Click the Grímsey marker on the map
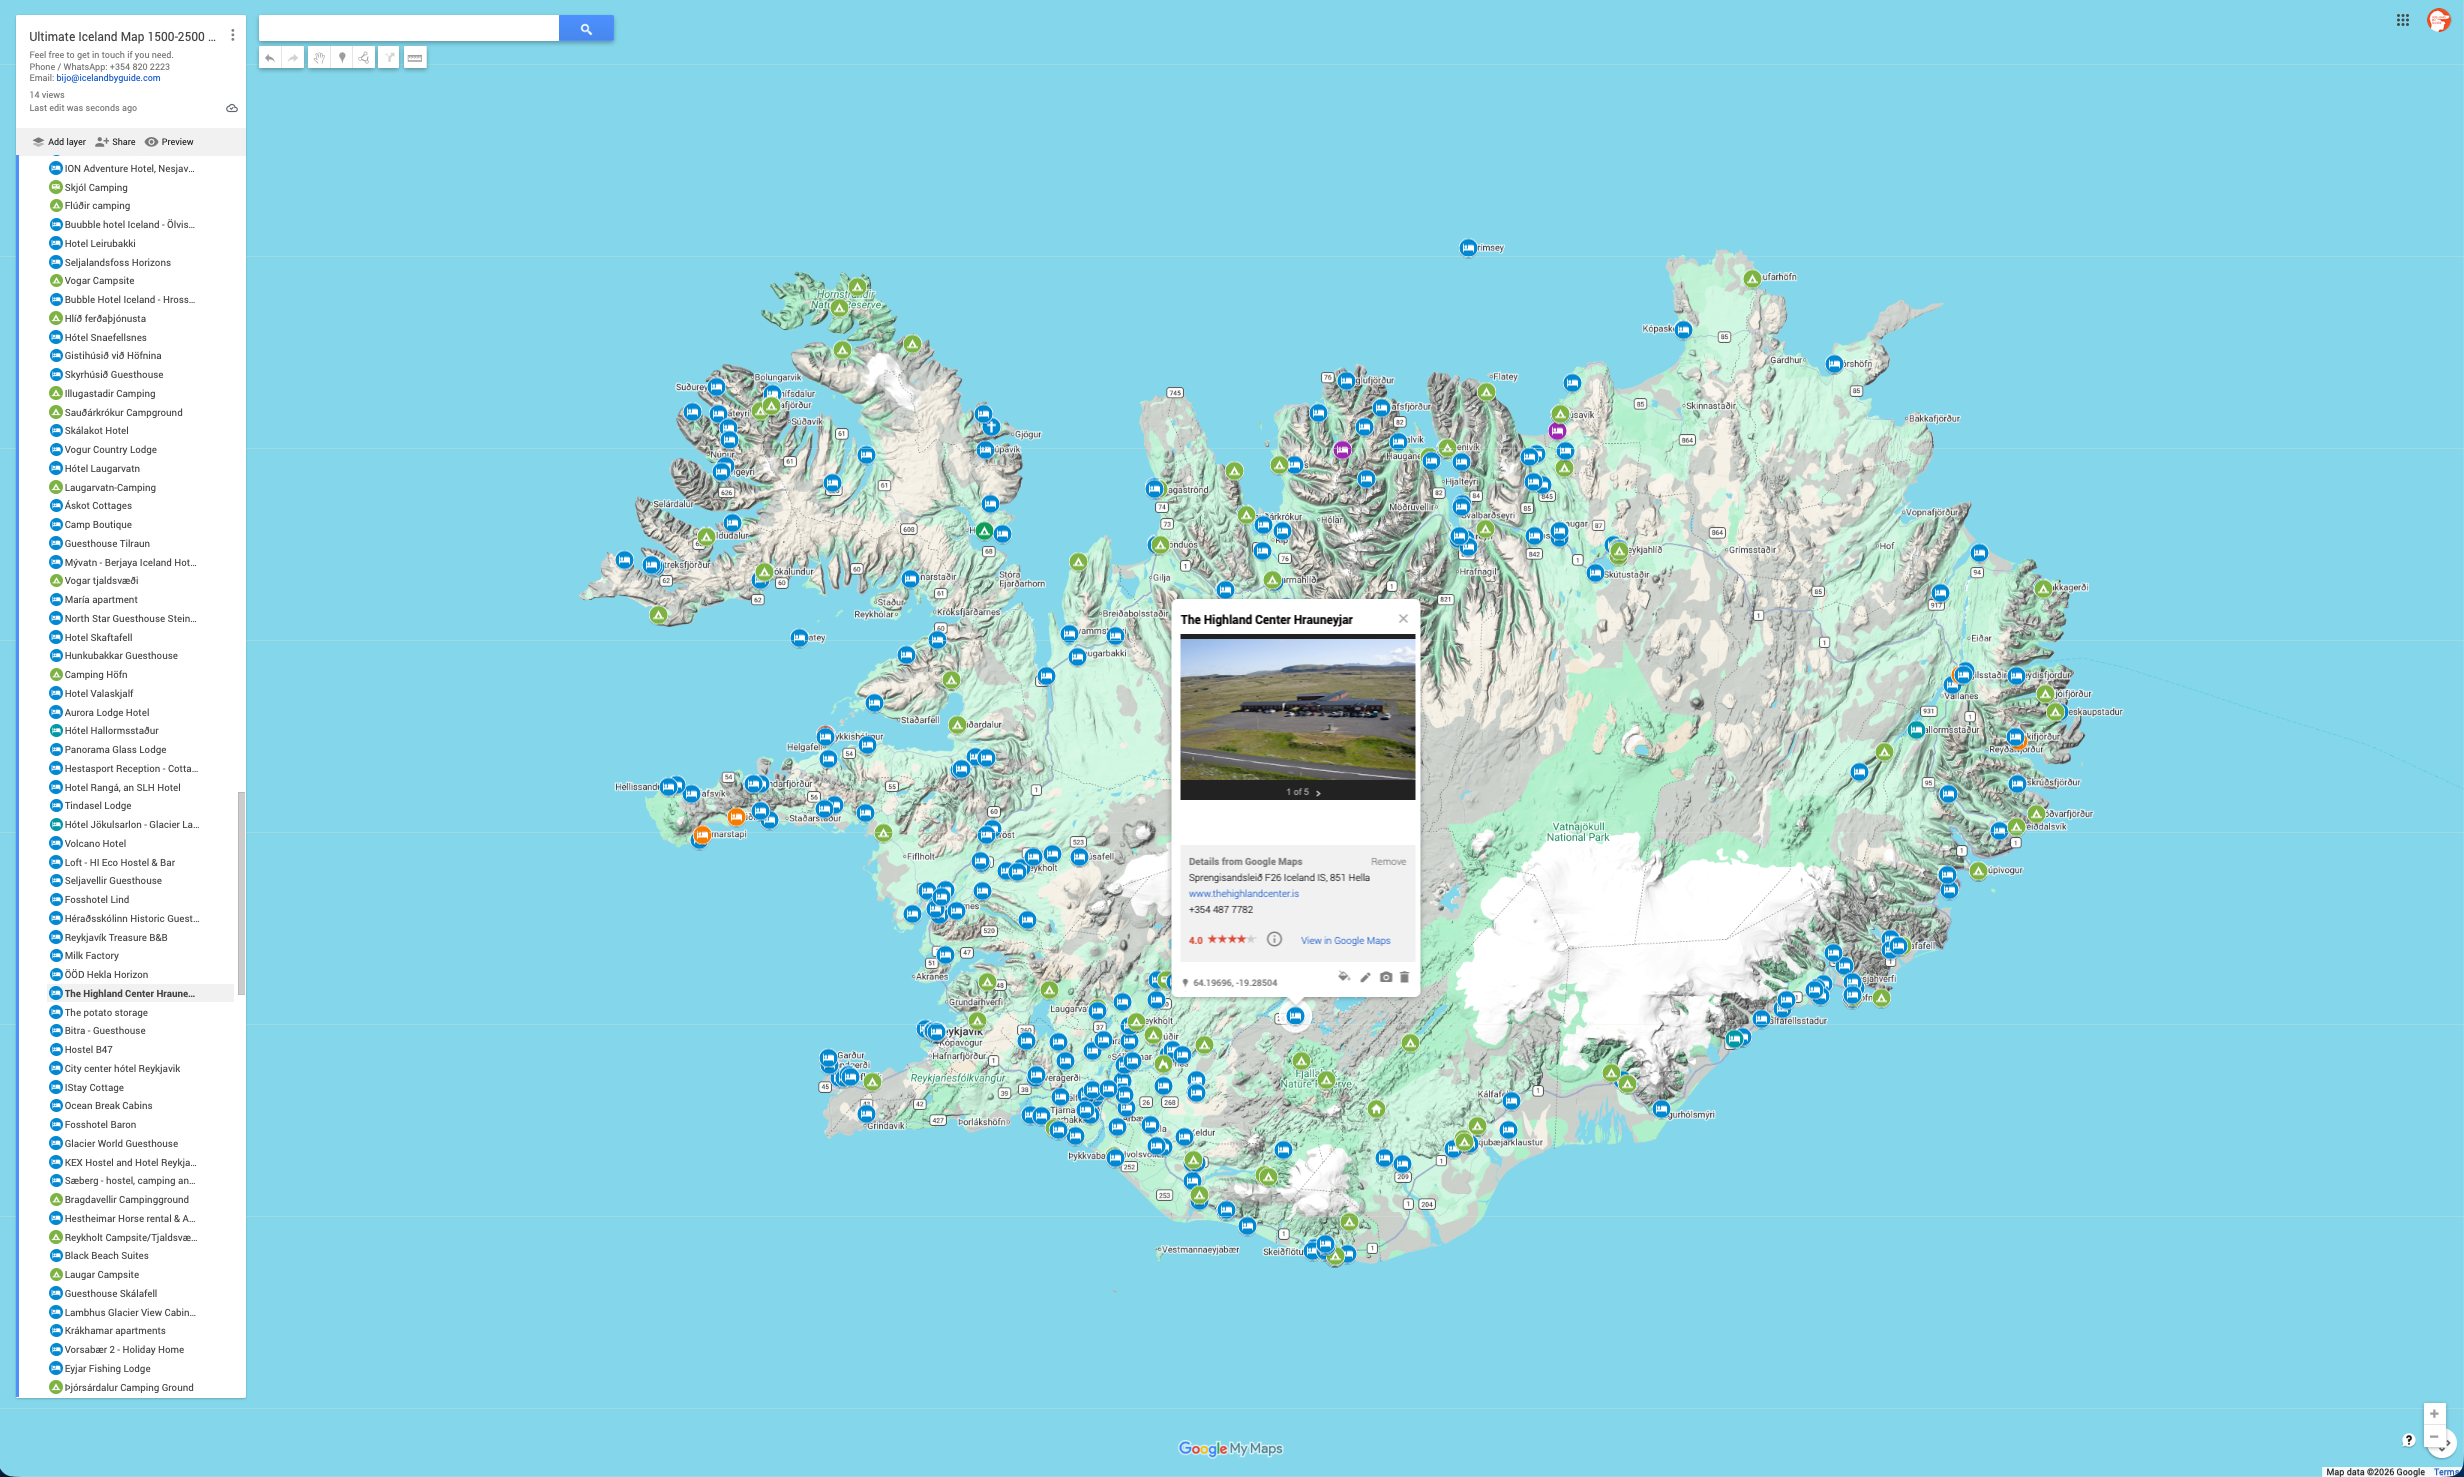2464x1477 pixels. click(x=1467, y=248)
